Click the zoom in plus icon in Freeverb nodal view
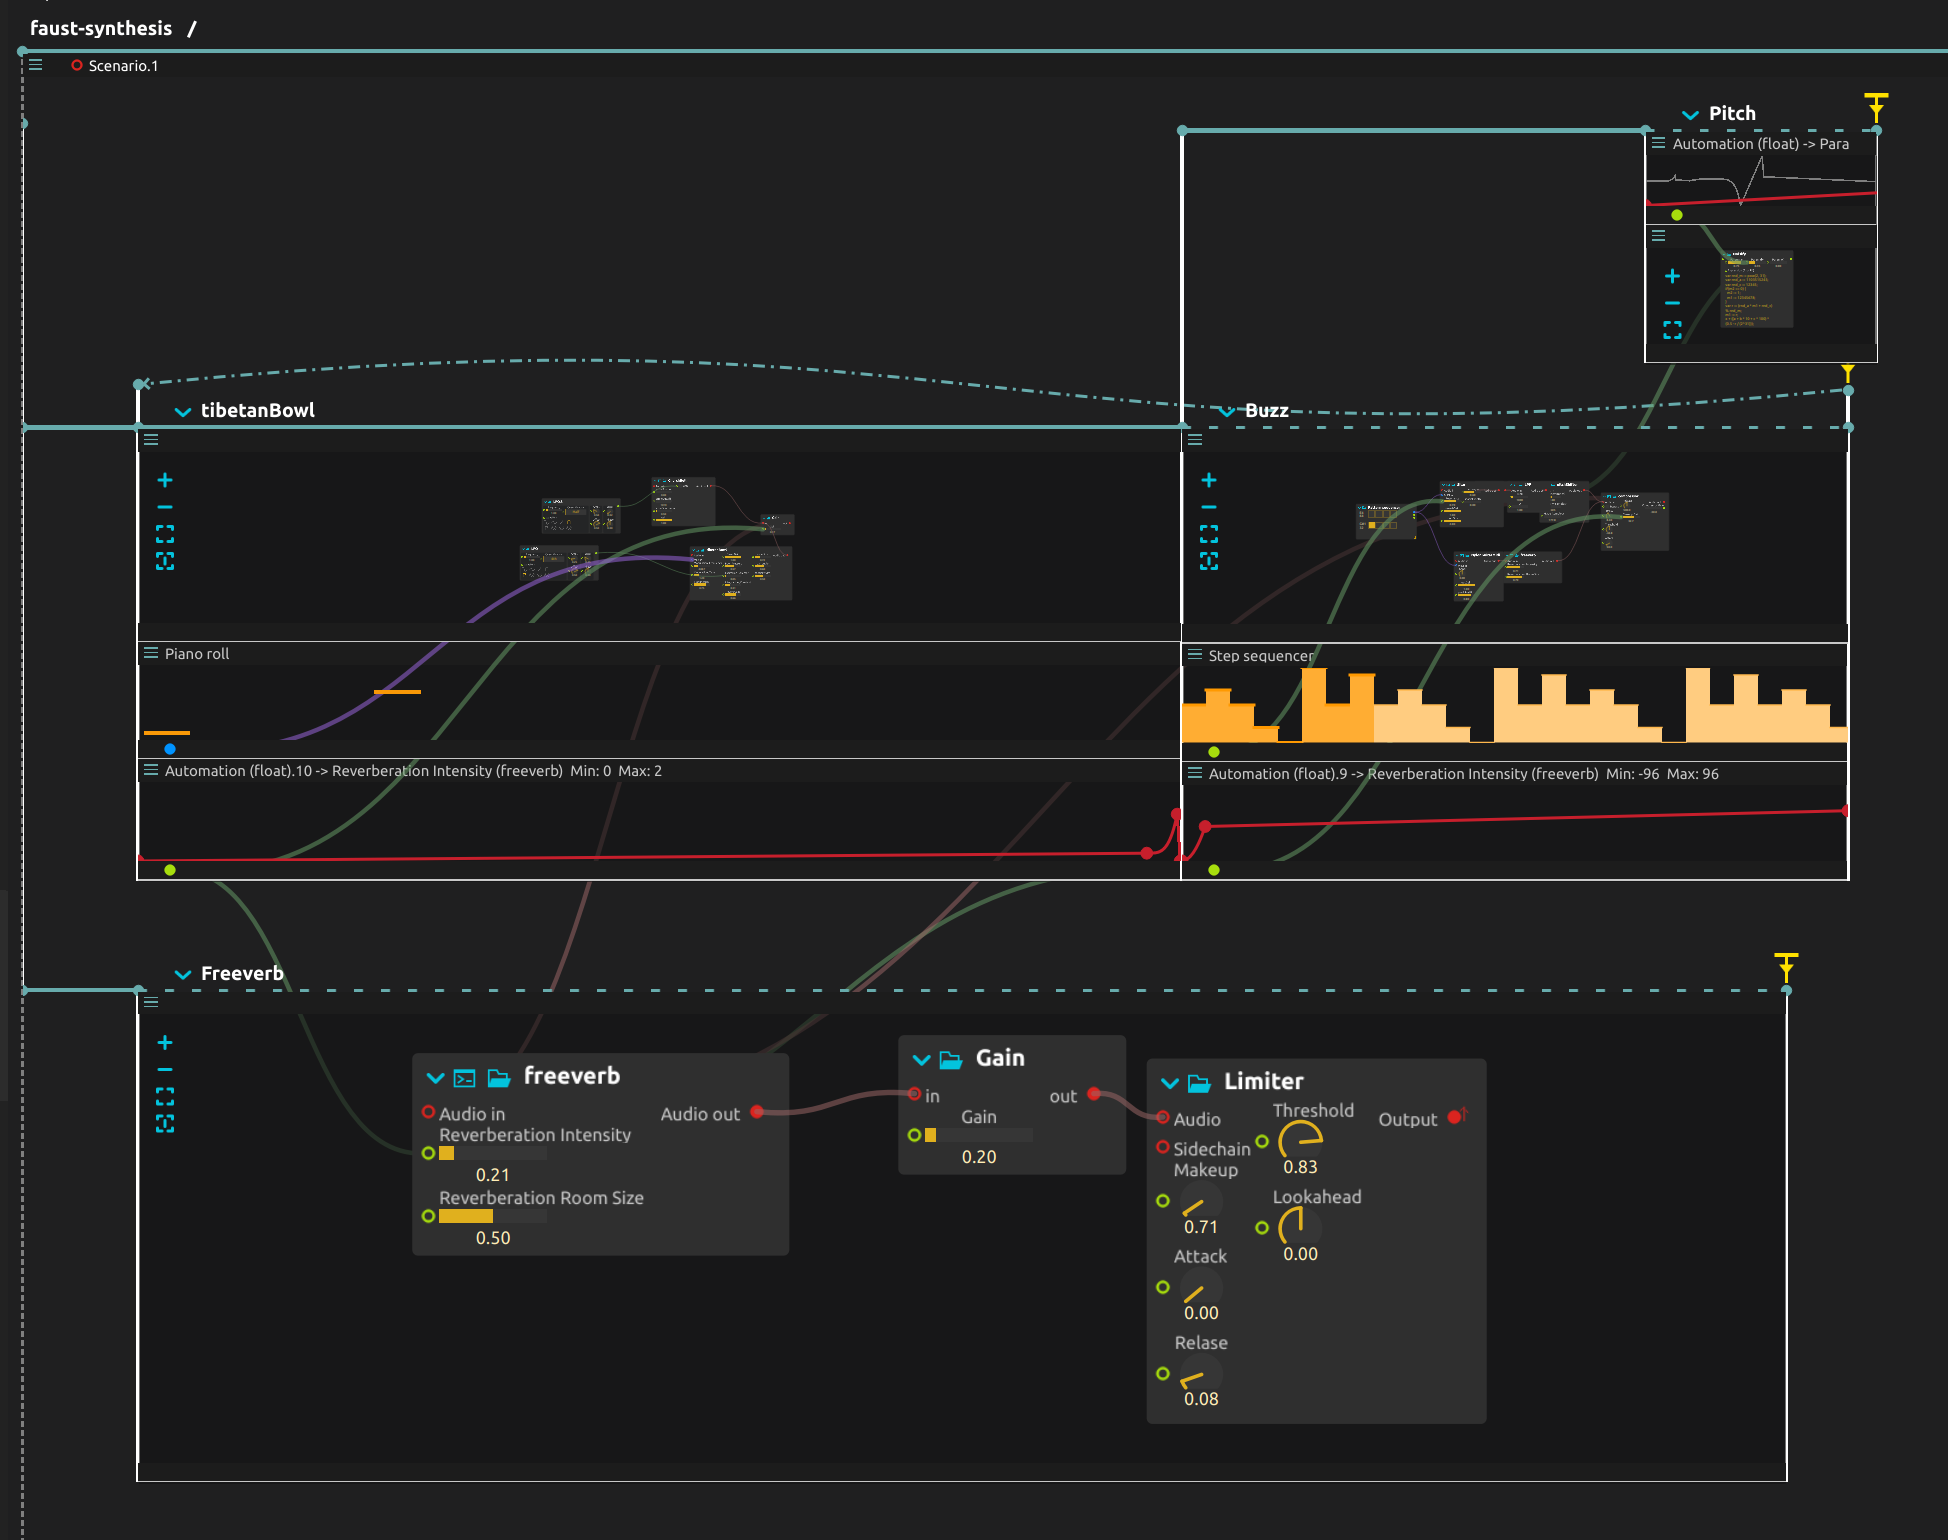This screenshot has width=1948, height=1540. click(165, 1043)
